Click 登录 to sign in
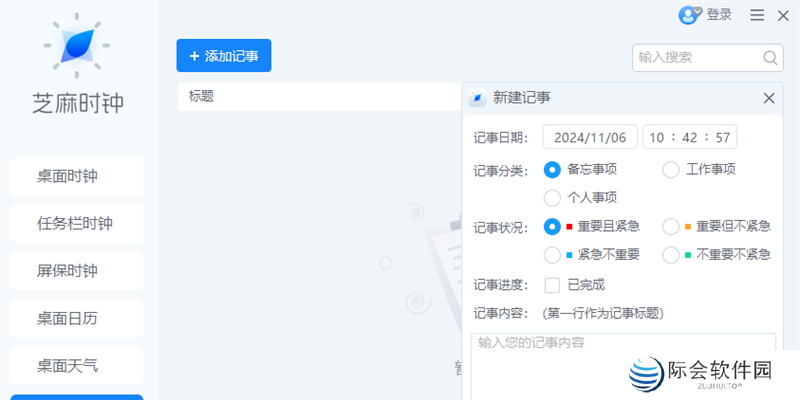 (x=719, y=15)
